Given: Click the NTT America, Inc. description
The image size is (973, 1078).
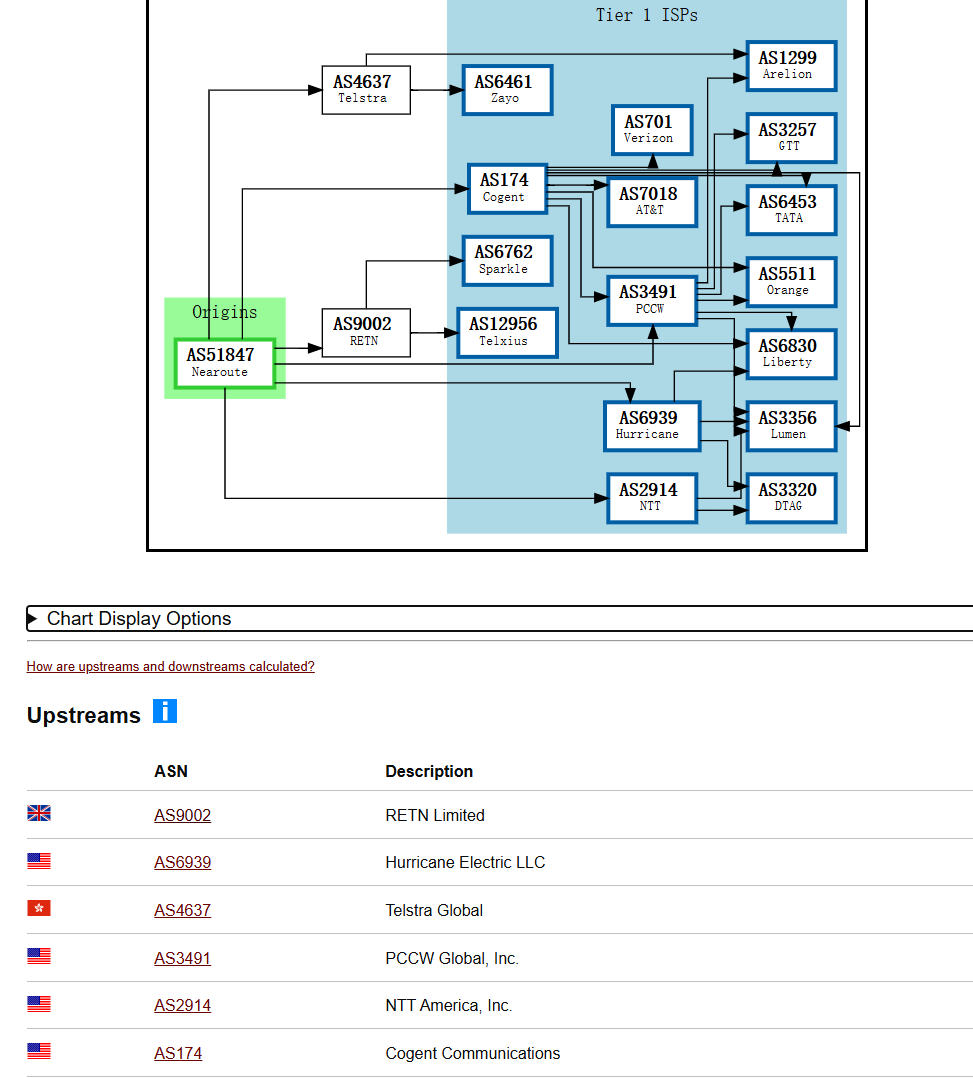Looking at the screenshot, I should tap(449, 1006).
